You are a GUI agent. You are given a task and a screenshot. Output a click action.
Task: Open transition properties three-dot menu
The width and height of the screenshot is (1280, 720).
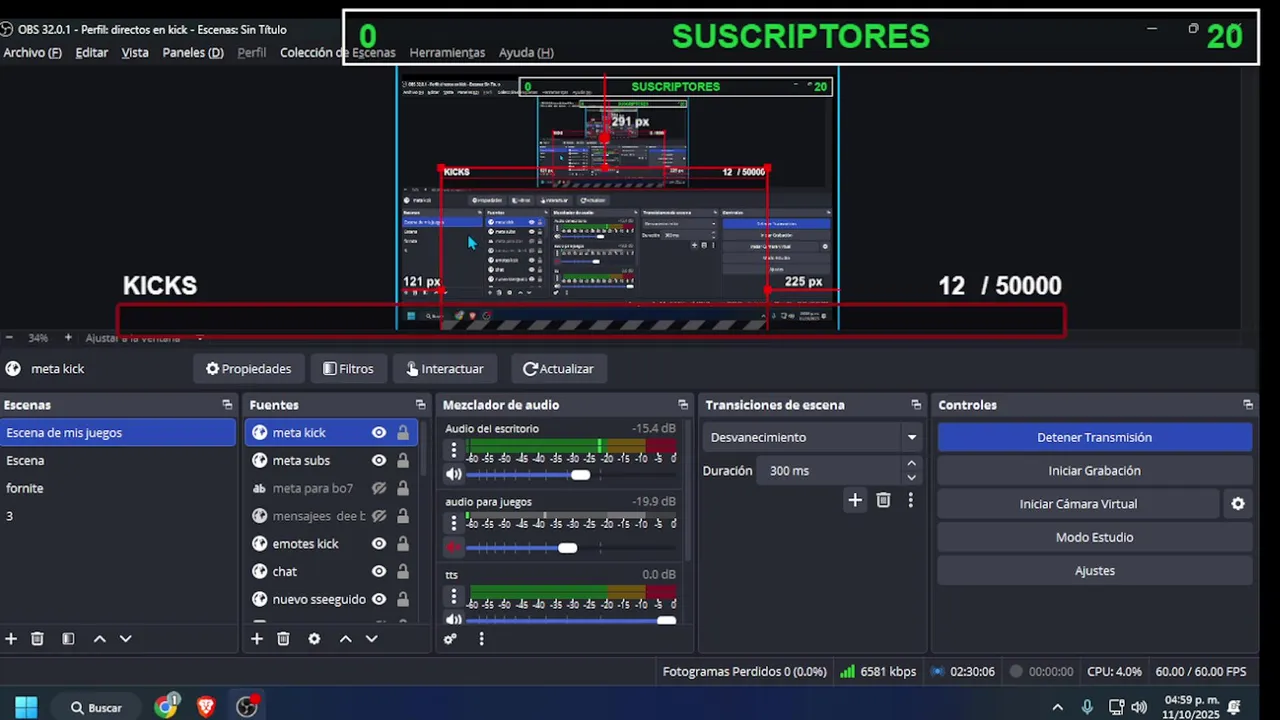910,500
